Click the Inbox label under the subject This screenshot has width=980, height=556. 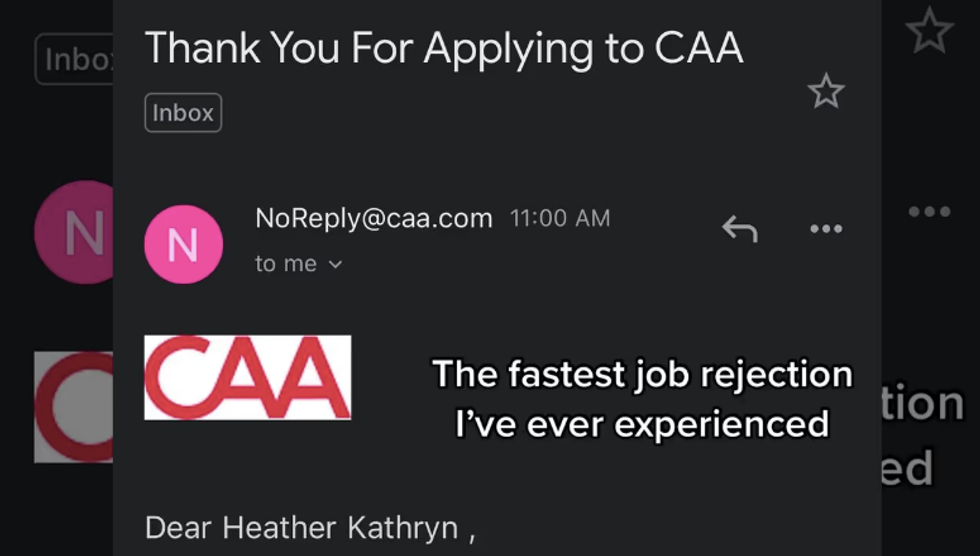coord(183,113)
